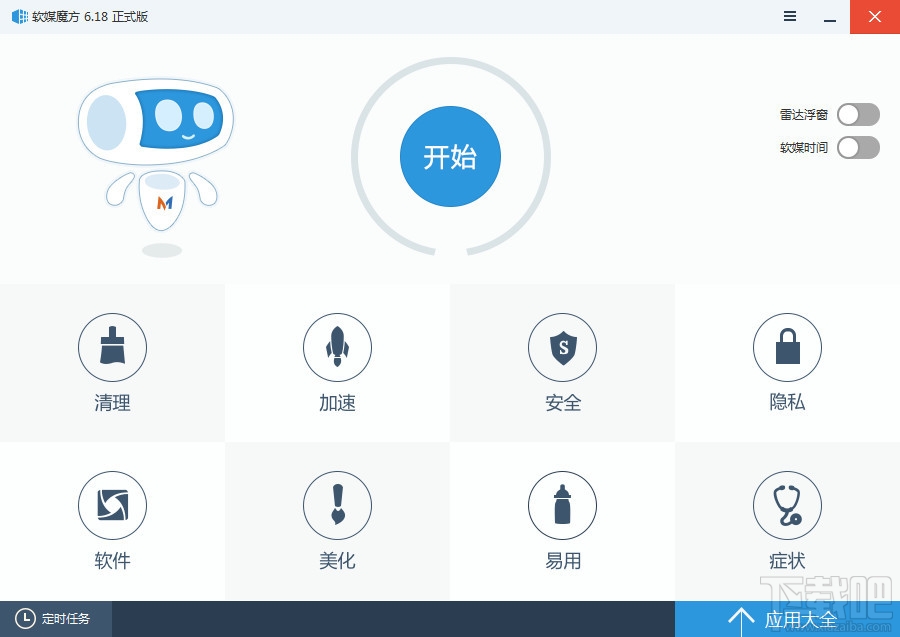Click the 软媒魔方 logo in title bar
This screenshot has height=637, width=900.
click(20, 17)
